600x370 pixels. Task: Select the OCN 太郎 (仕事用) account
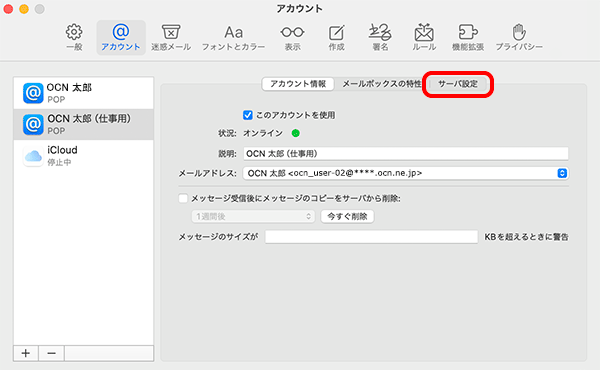[83, 124]
